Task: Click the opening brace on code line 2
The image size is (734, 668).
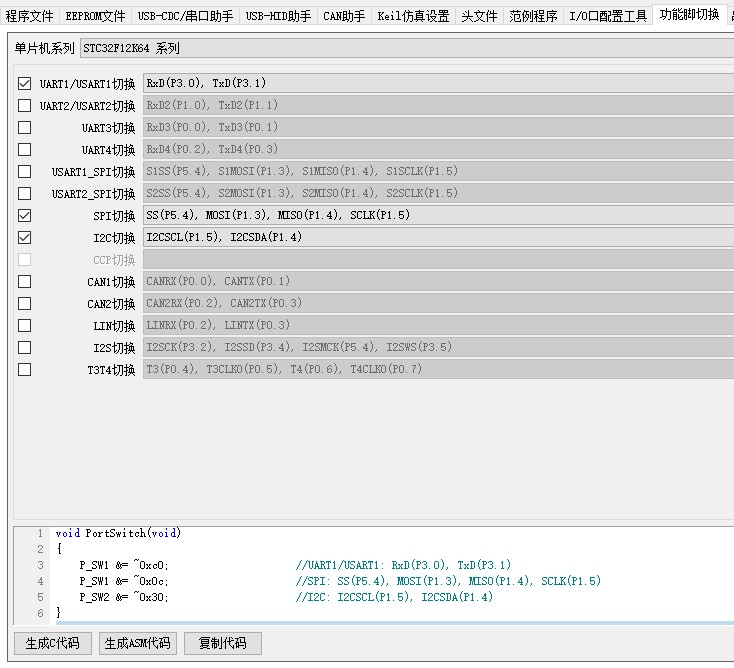Action: coord(59,549)
